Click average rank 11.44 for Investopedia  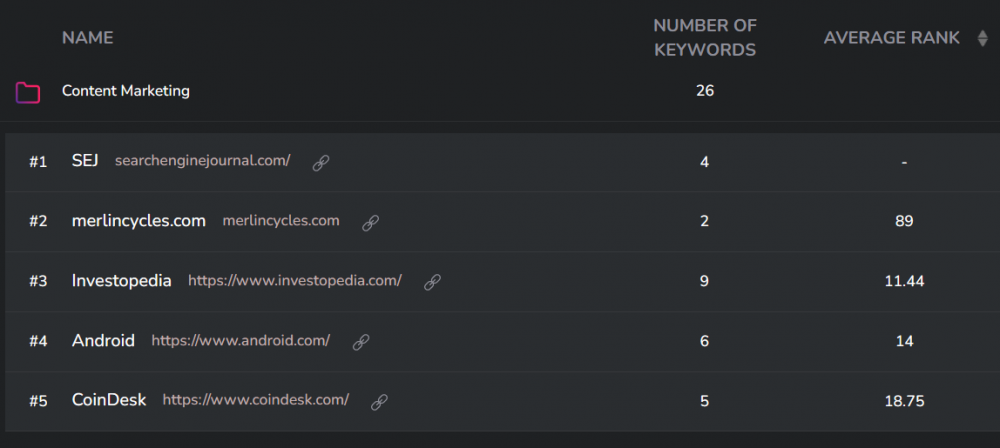(904, 281)
